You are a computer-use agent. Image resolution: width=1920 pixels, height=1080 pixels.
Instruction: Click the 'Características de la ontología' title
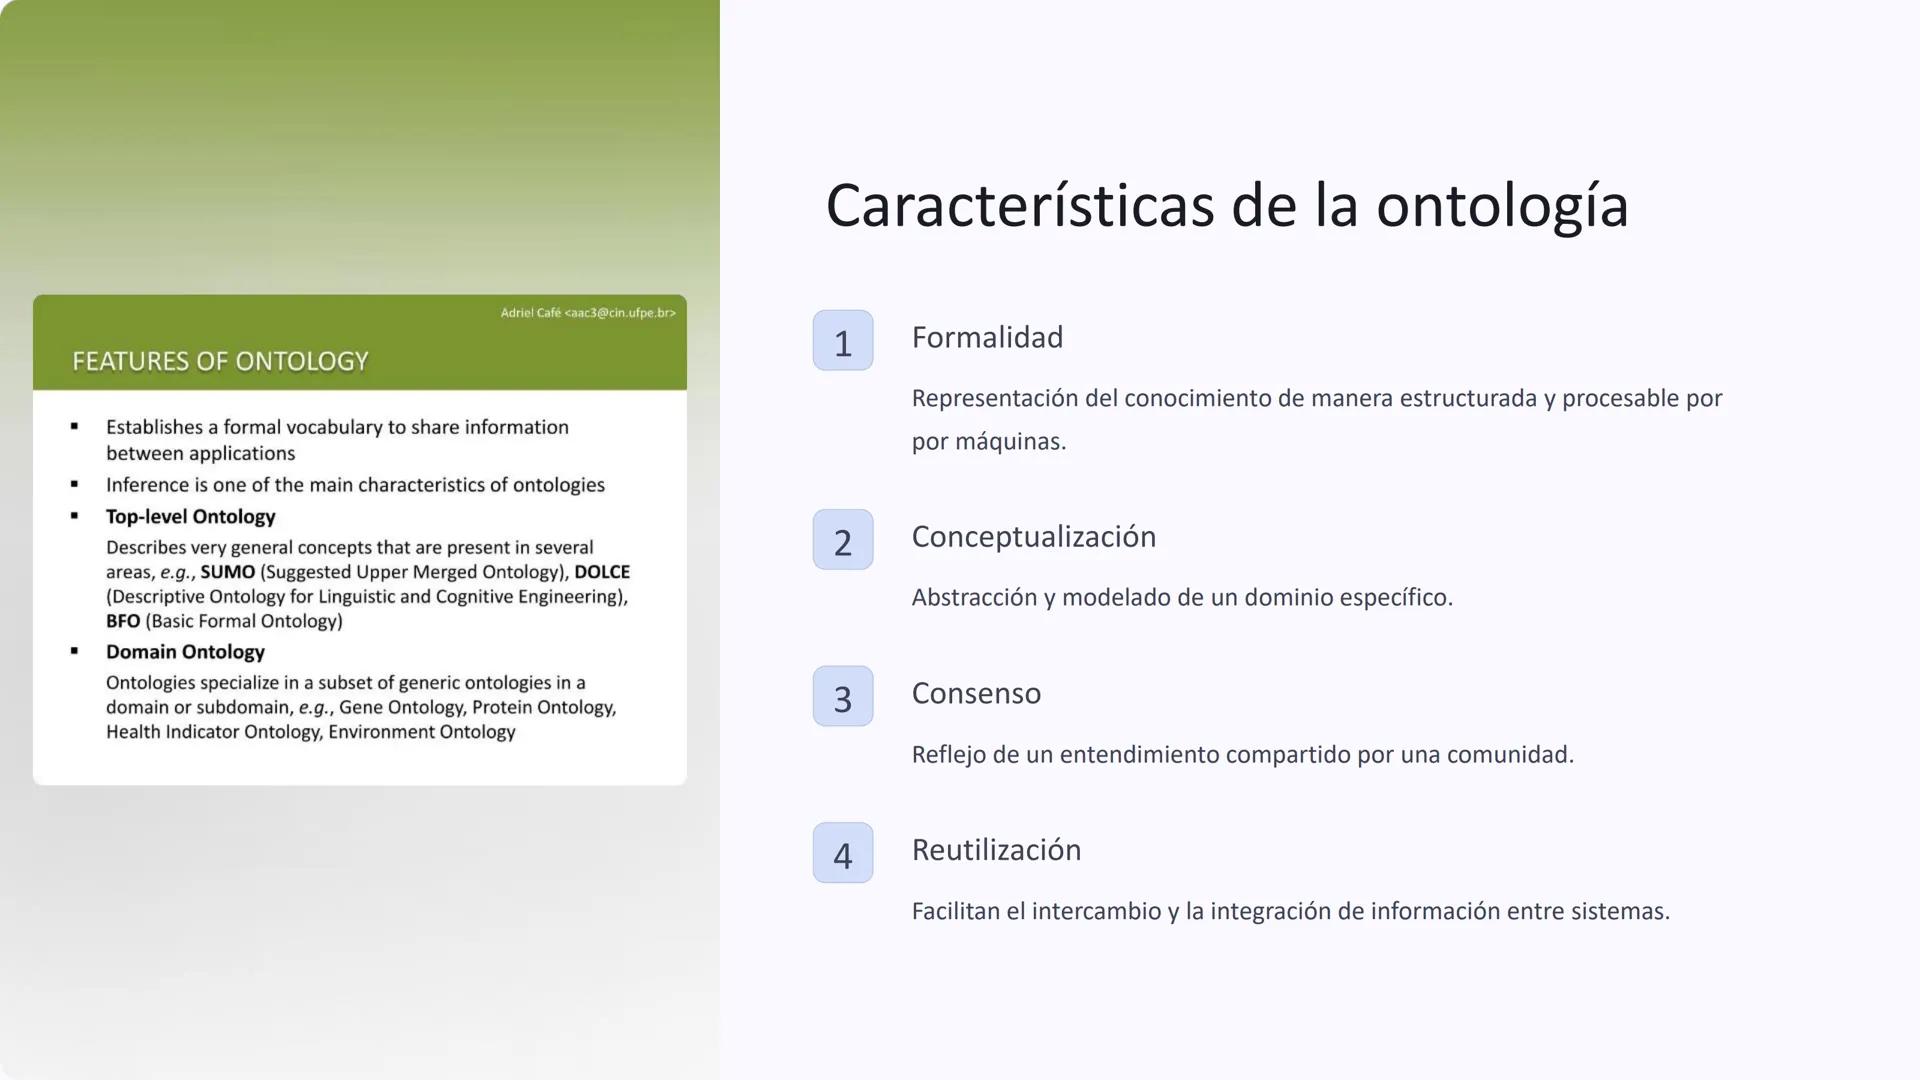[x=1226, y=206]
